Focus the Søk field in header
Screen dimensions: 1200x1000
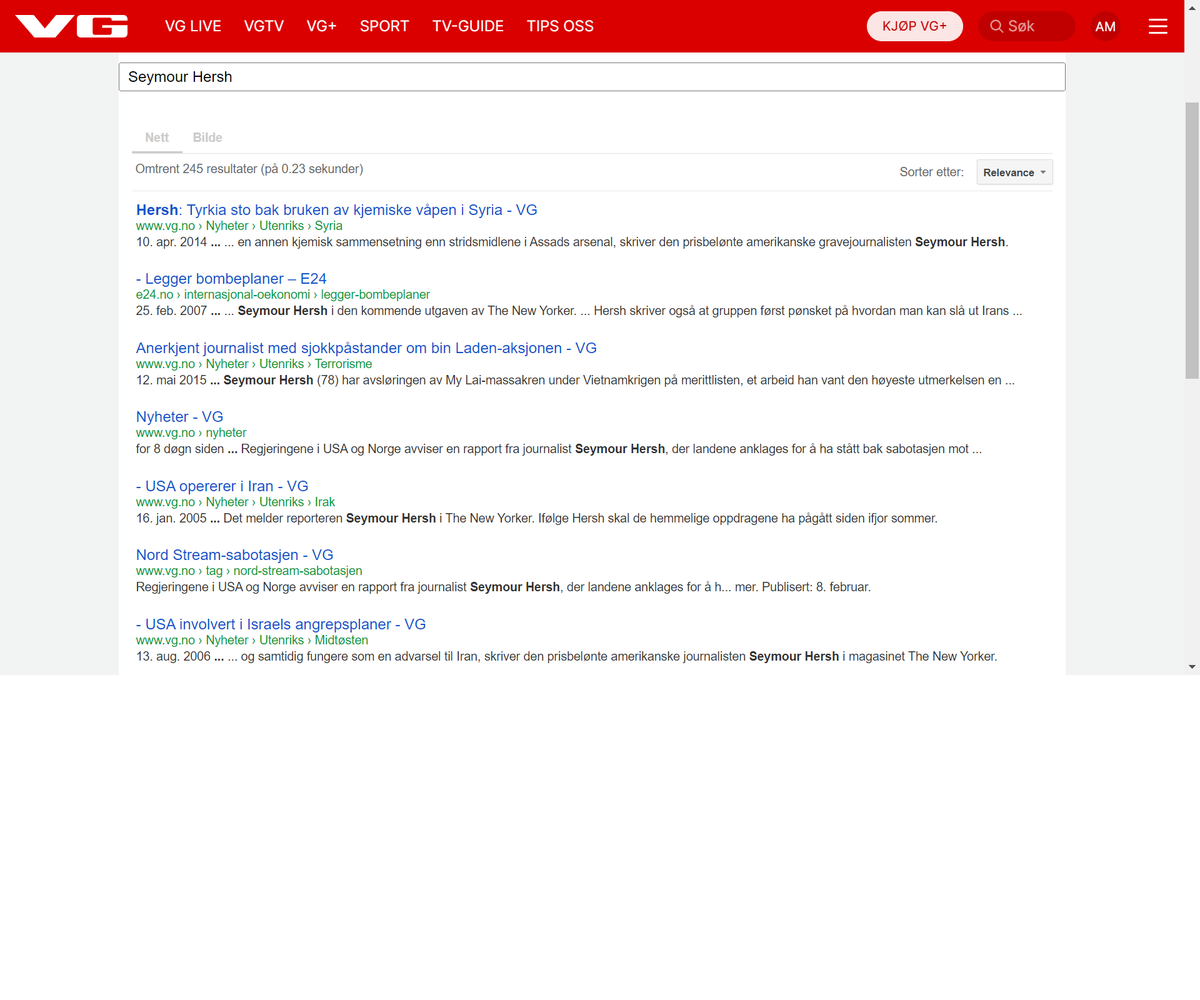[x=1027, y=26]
